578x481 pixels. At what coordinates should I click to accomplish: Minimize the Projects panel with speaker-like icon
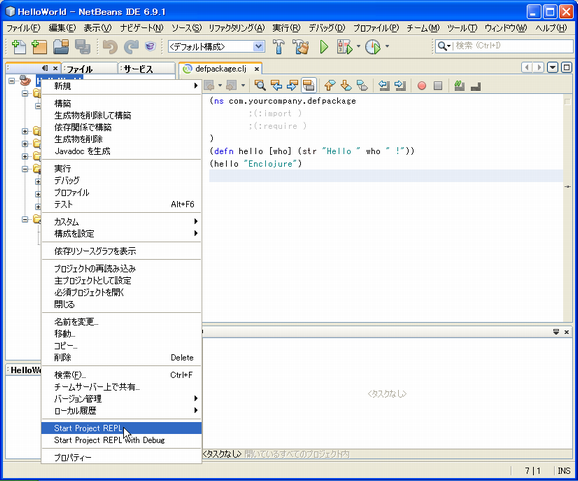coord(45,68)
